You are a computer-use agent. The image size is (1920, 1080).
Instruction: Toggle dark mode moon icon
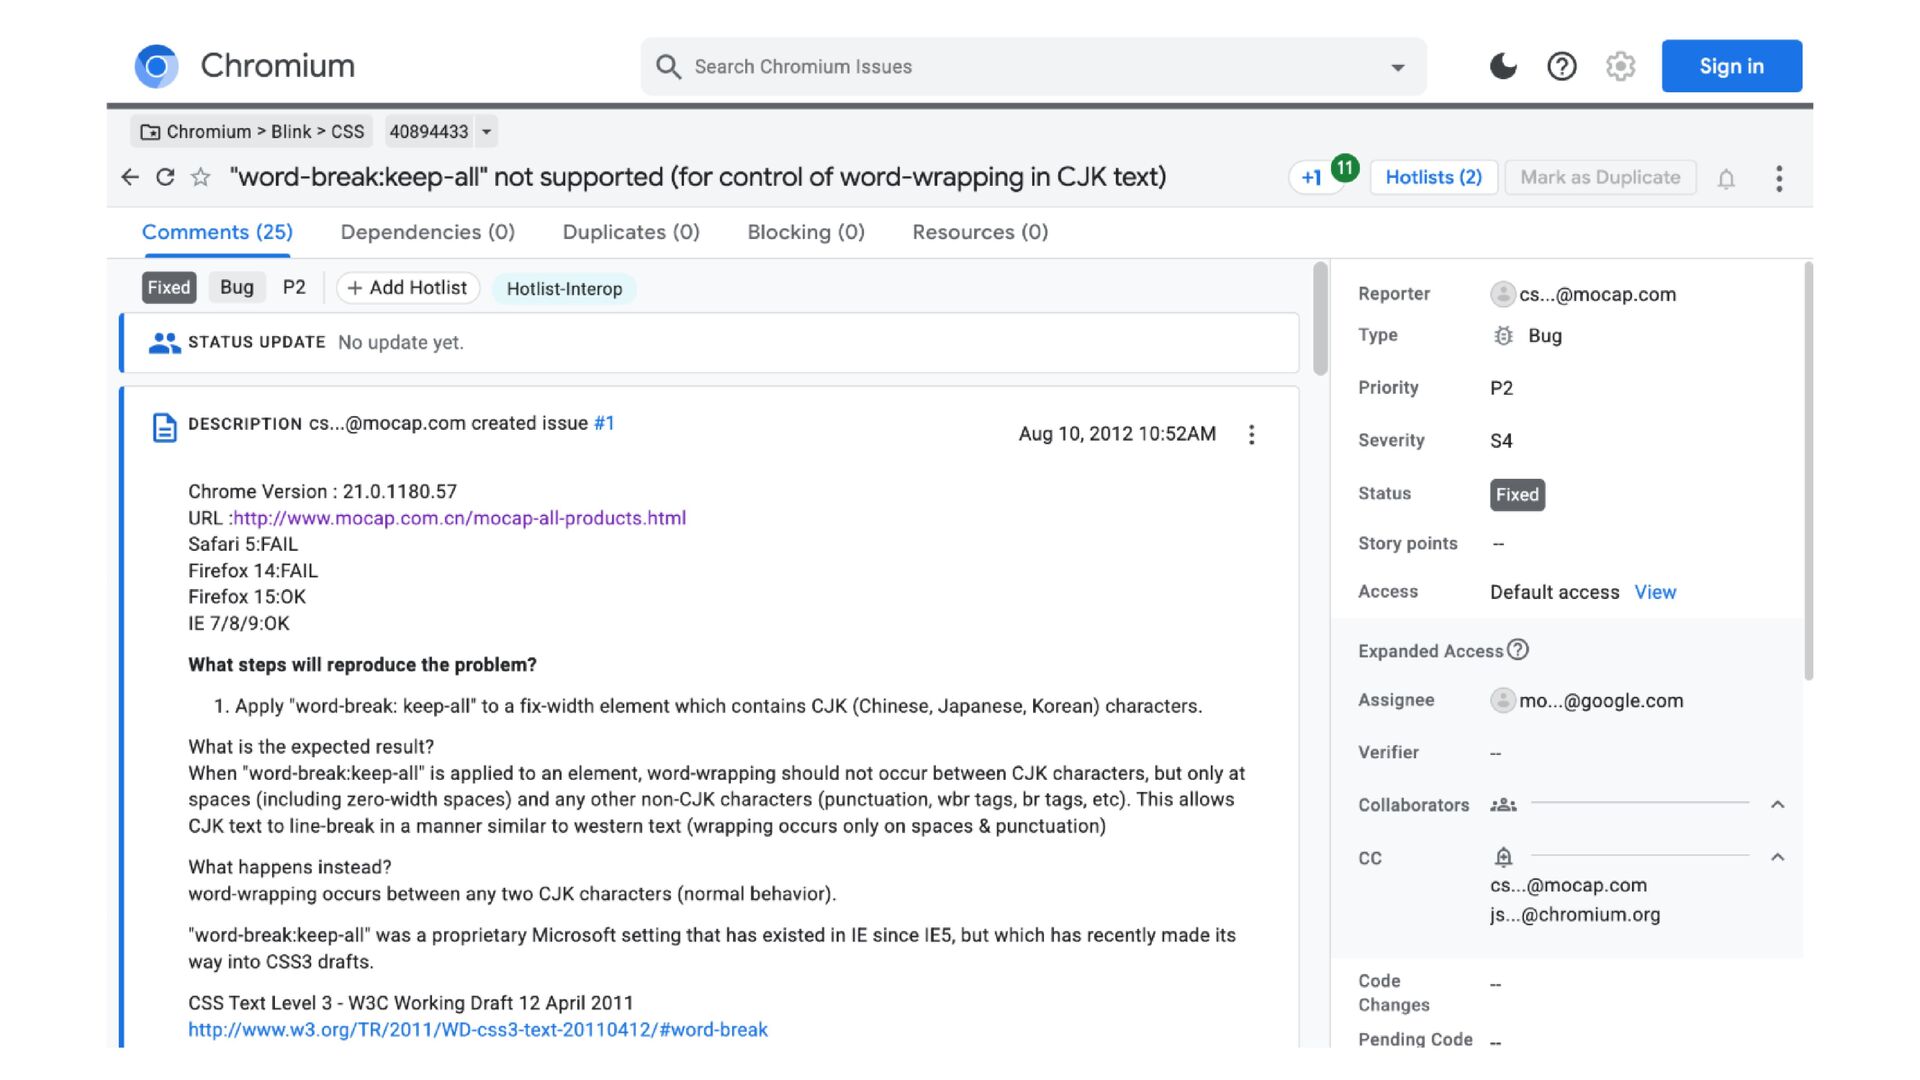pos(1503,66)
